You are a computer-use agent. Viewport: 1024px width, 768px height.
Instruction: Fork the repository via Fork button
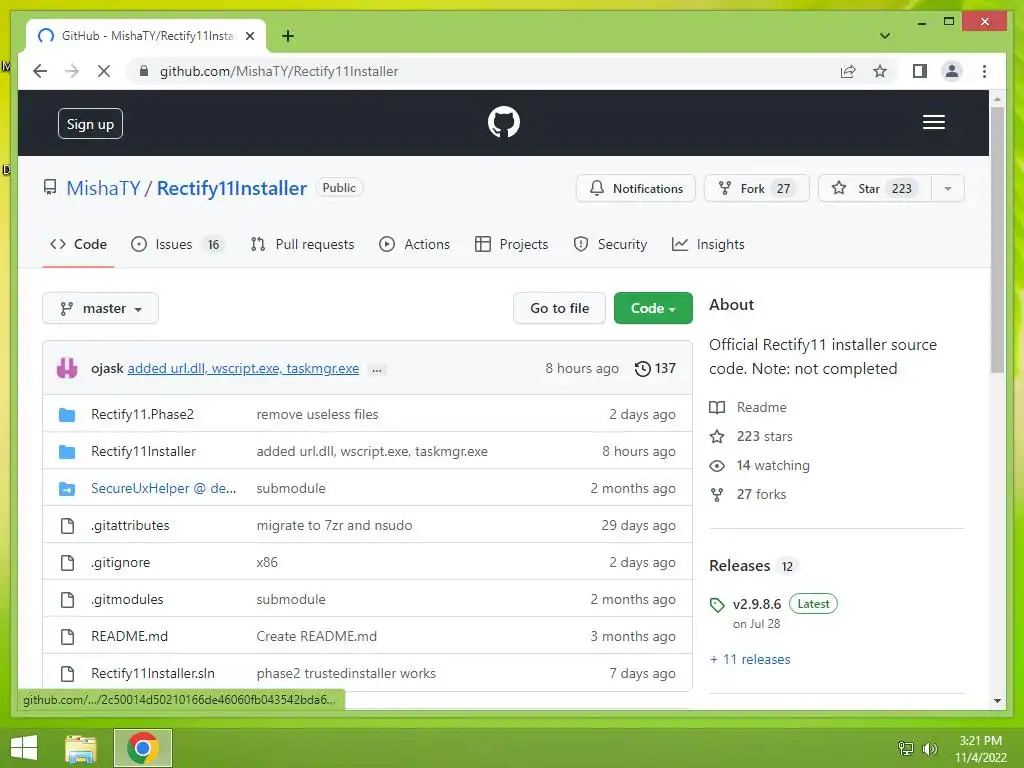point(756,189)
